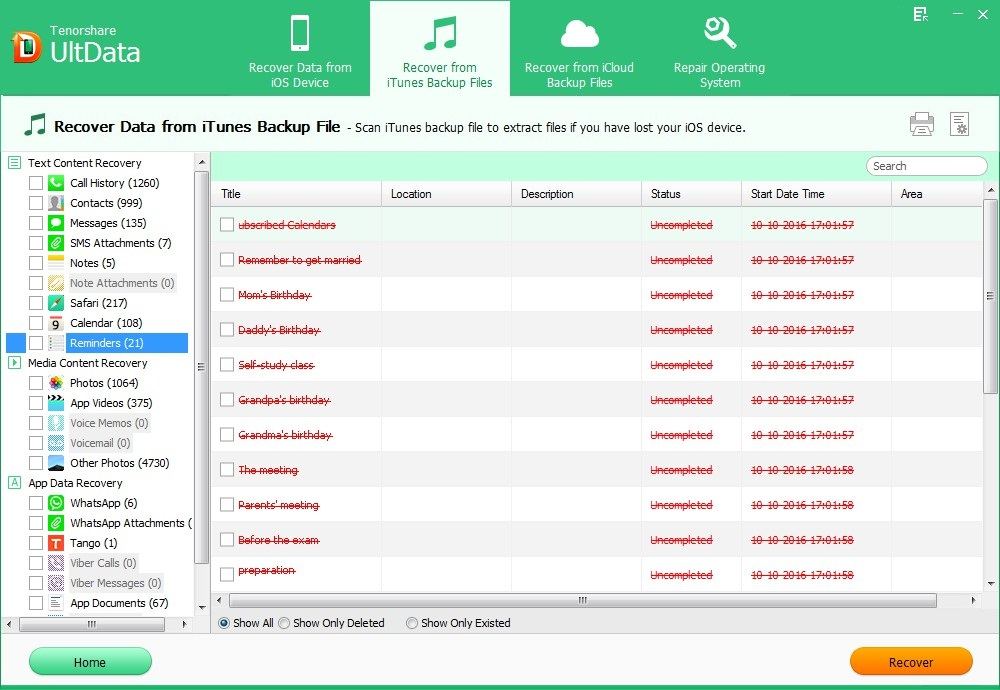Click the Safari icon in Text Content Recovery
Screen dimensions: 1000x690
pos(55,303)
